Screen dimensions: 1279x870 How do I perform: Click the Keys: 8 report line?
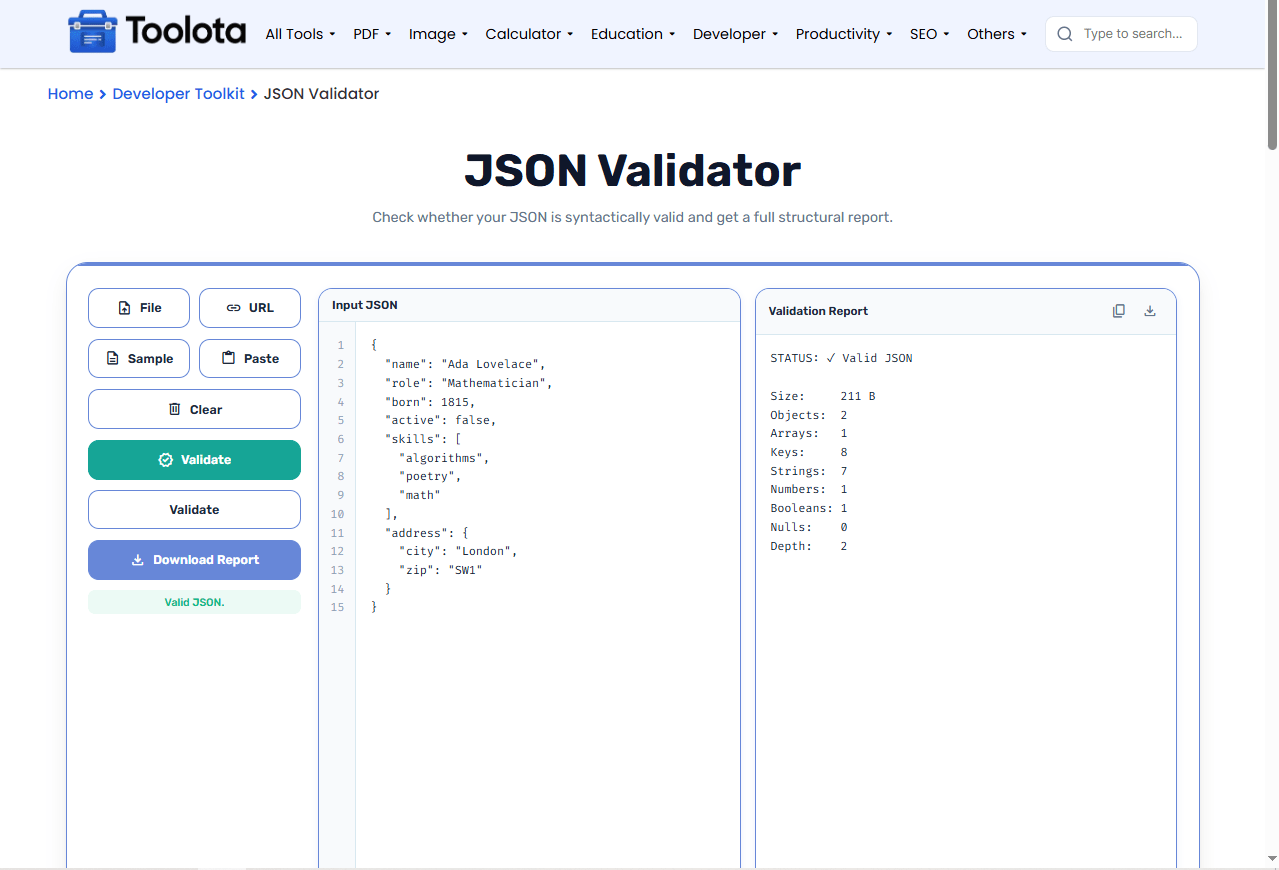pos(809,452)
